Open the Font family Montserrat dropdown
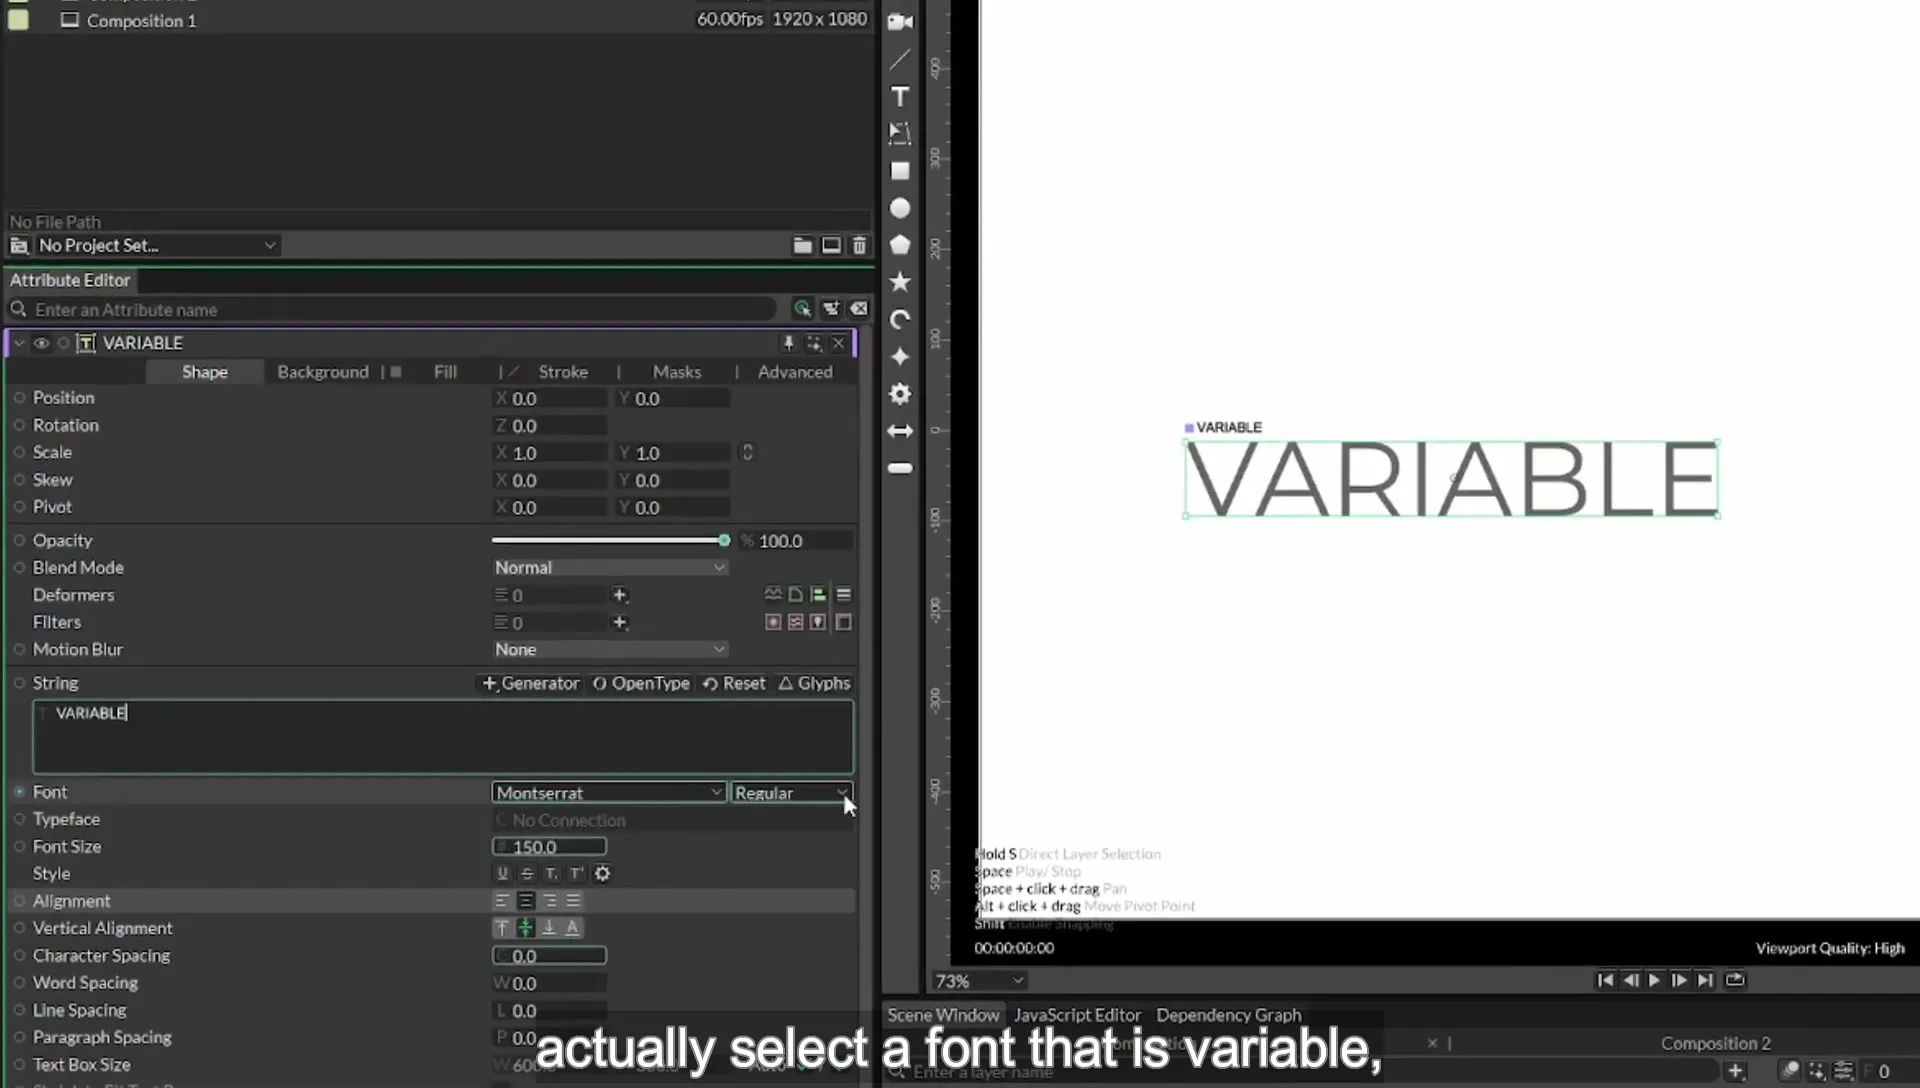Viewport: 1920px width, 1088px height. [x=608, y=792]
